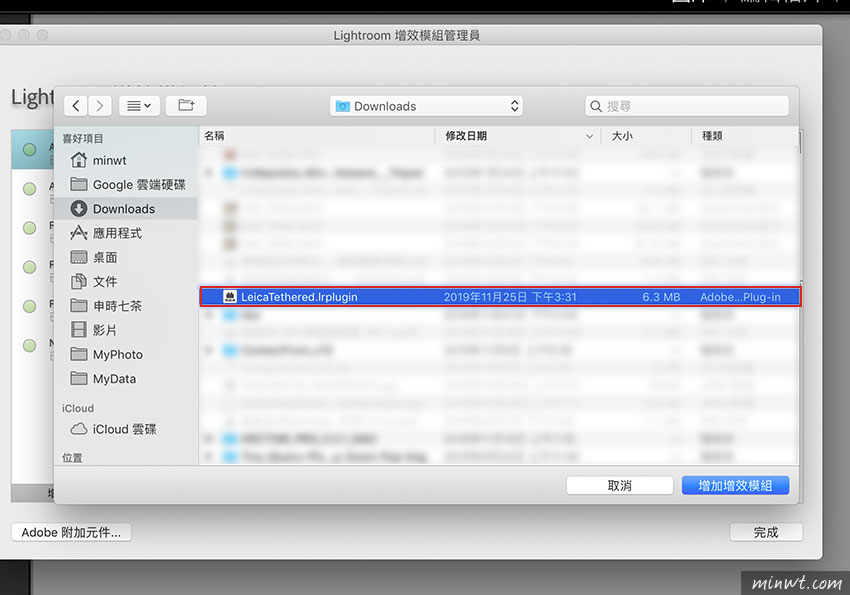Image resolution: width=850 pixels, height=595 pixels.
Task: Click the 2019年11月25日 下午3:31 date cell
Action: [x=510, y=297]
